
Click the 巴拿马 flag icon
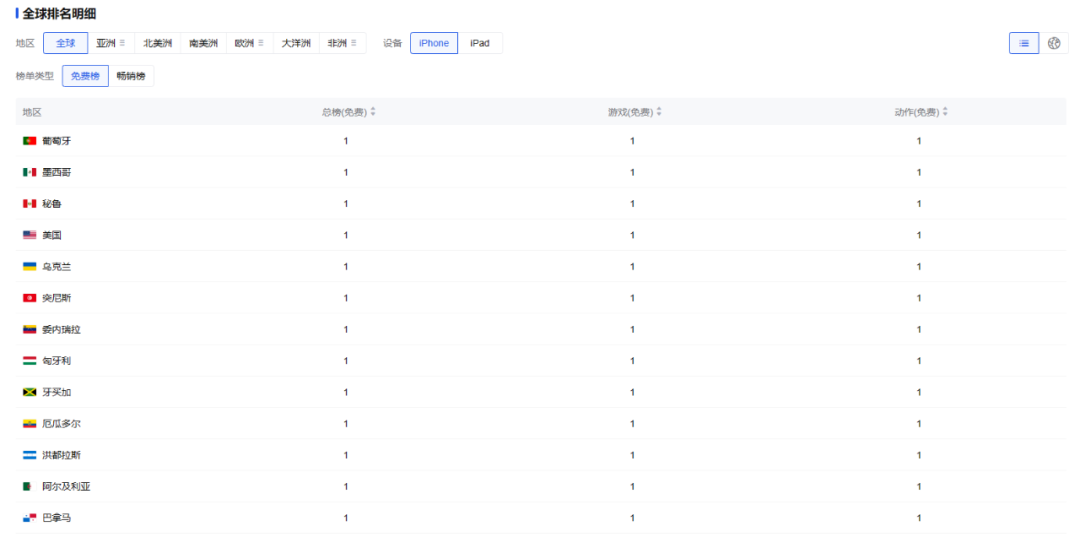[x=29, y=518]
